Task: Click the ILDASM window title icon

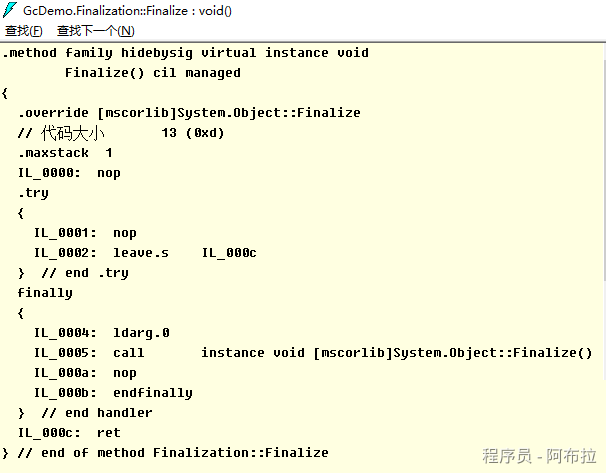Action: tap(10, 10)
